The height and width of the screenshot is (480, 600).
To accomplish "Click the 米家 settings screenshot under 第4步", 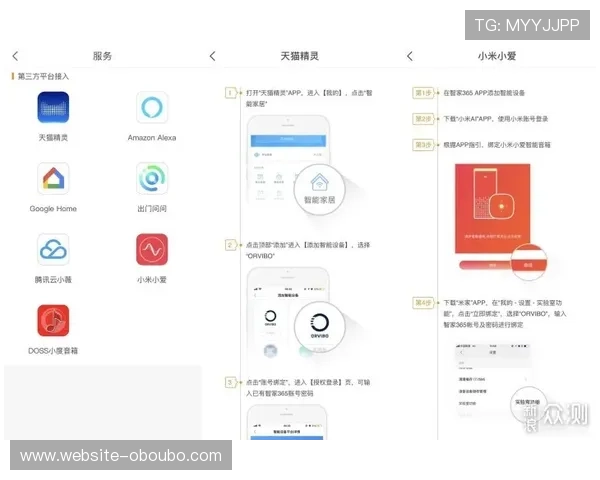I will tap(494, 379).
